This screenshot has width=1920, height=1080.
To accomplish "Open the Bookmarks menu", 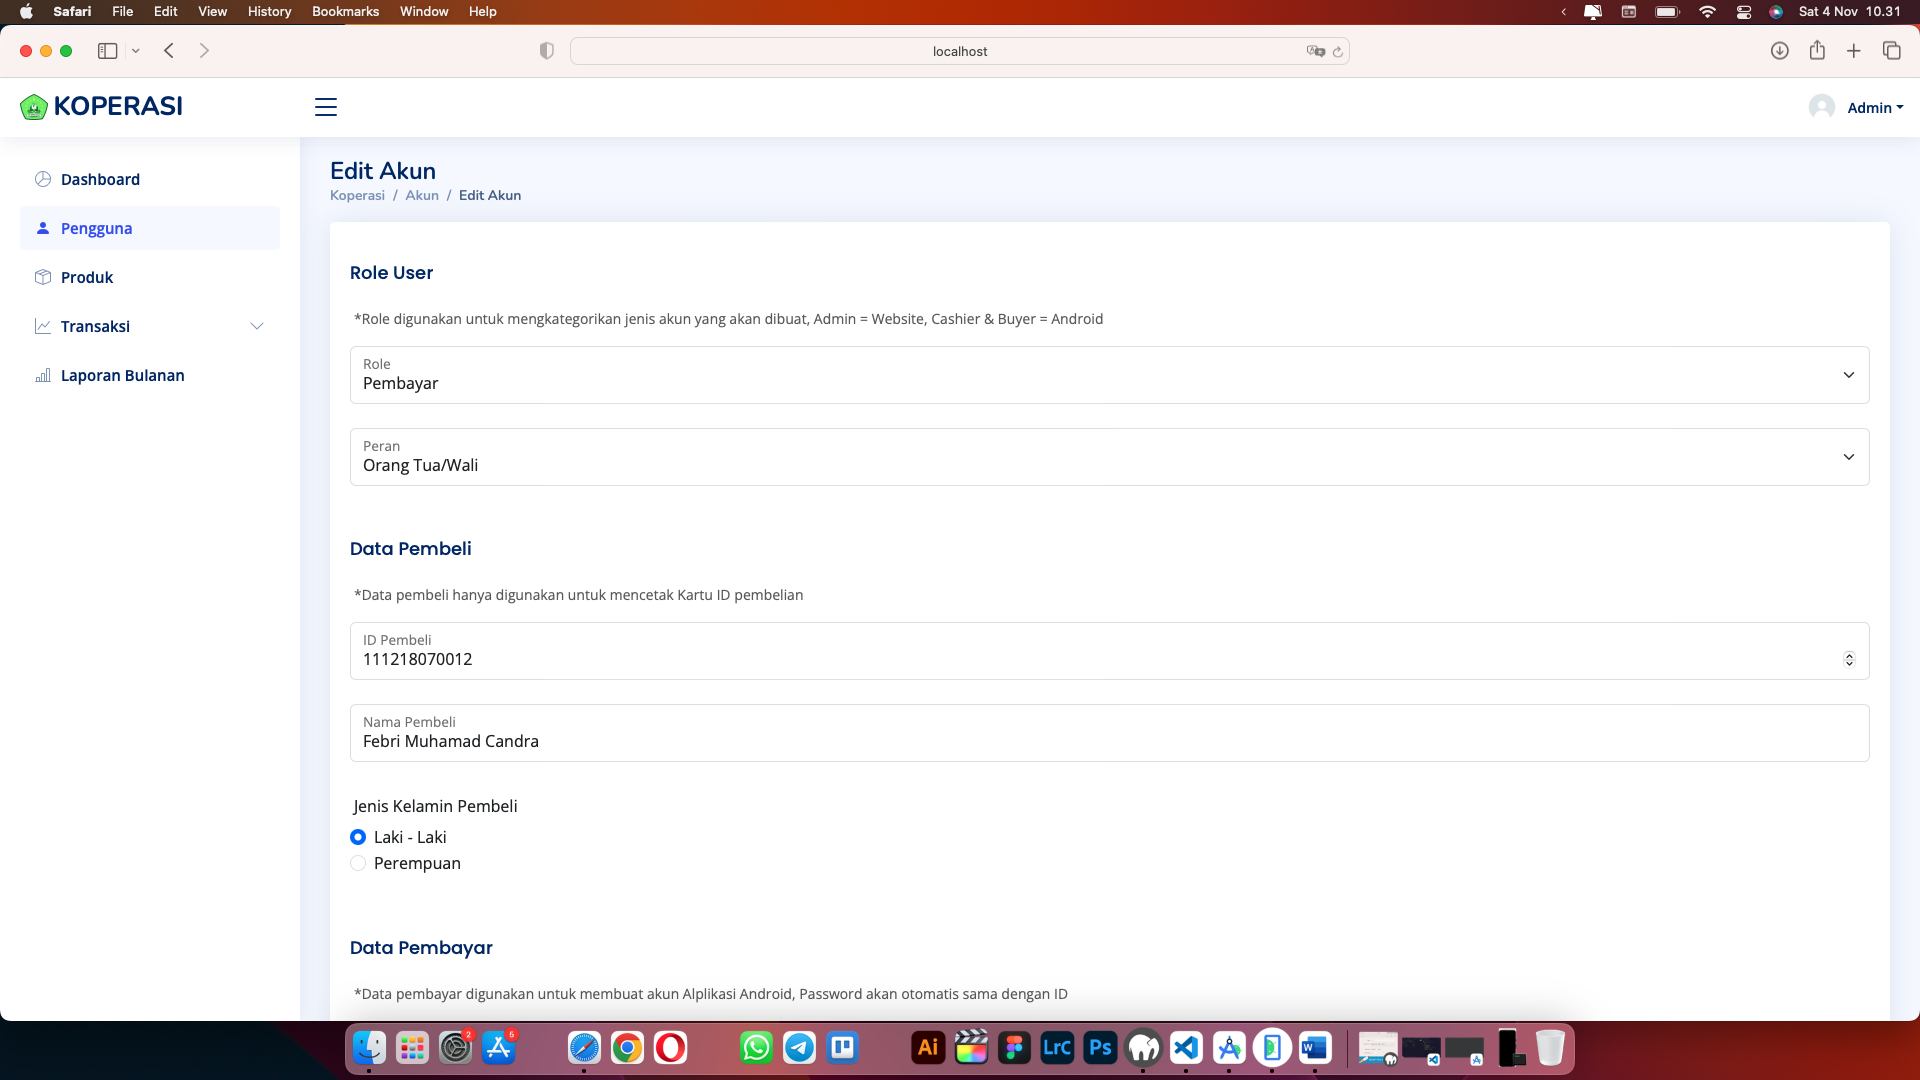I will pos(345,11).
